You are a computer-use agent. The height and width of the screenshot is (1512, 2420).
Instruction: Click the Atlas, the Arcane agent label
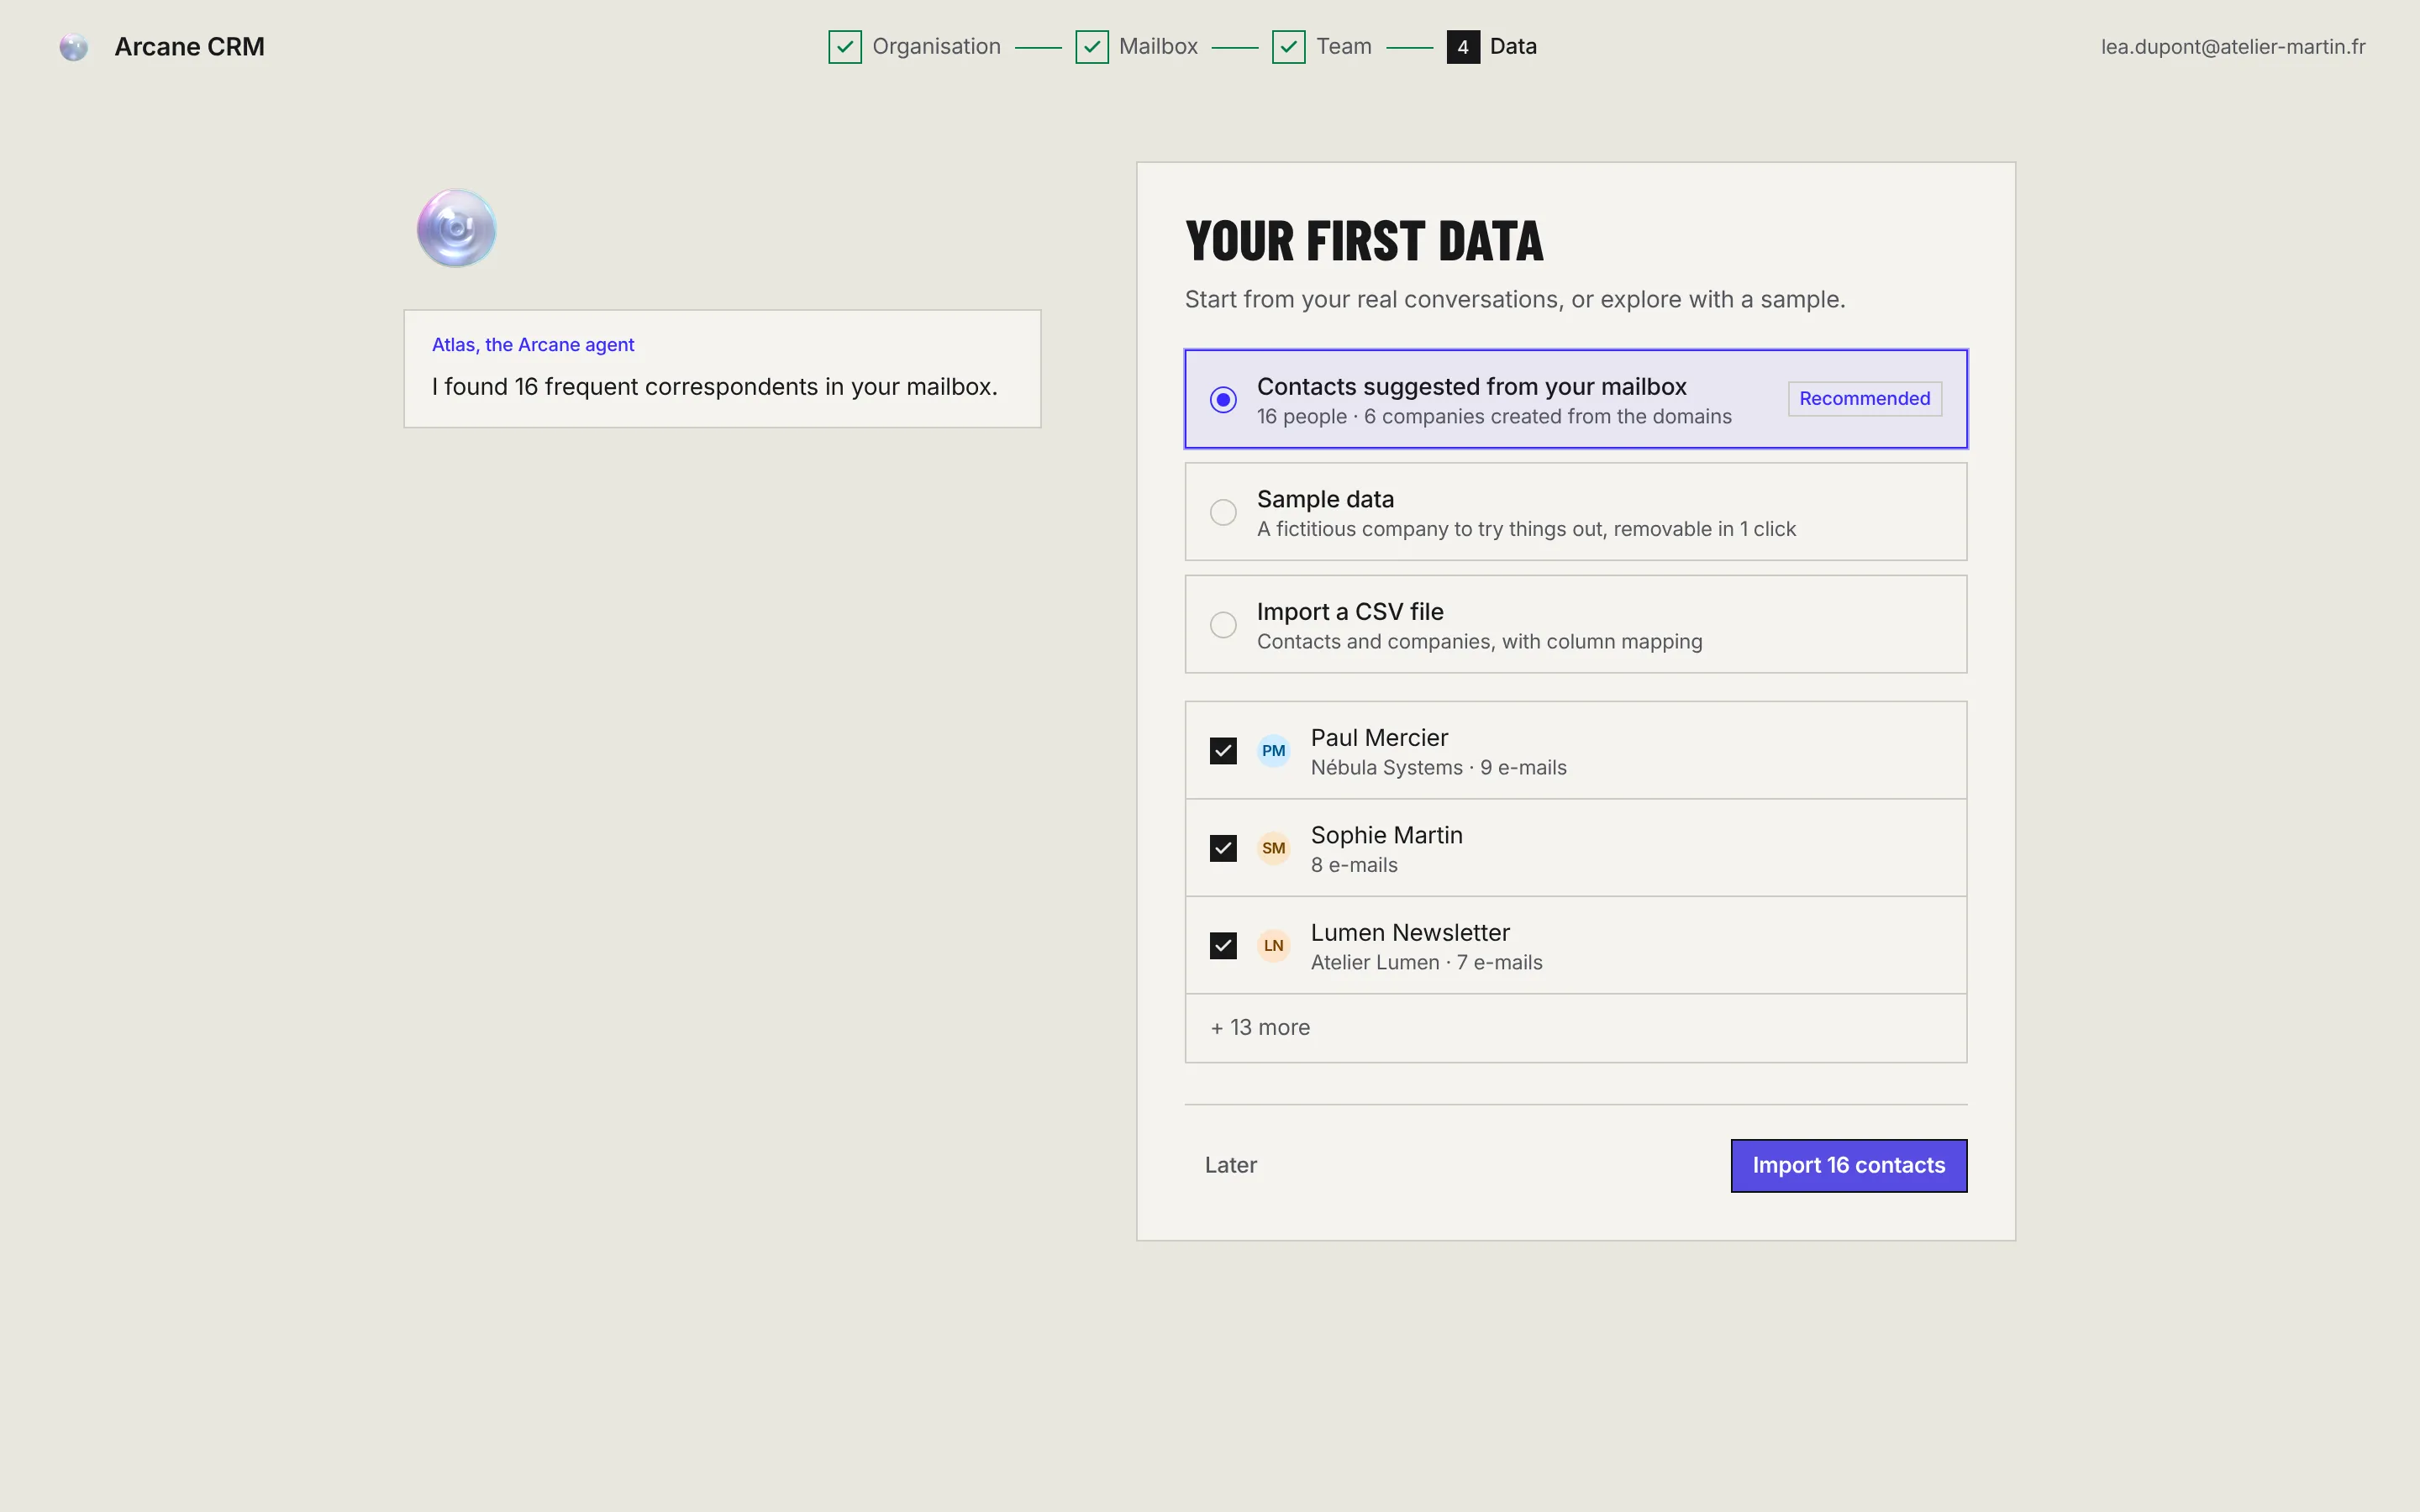pyautogui.click(x=533, y=345)
